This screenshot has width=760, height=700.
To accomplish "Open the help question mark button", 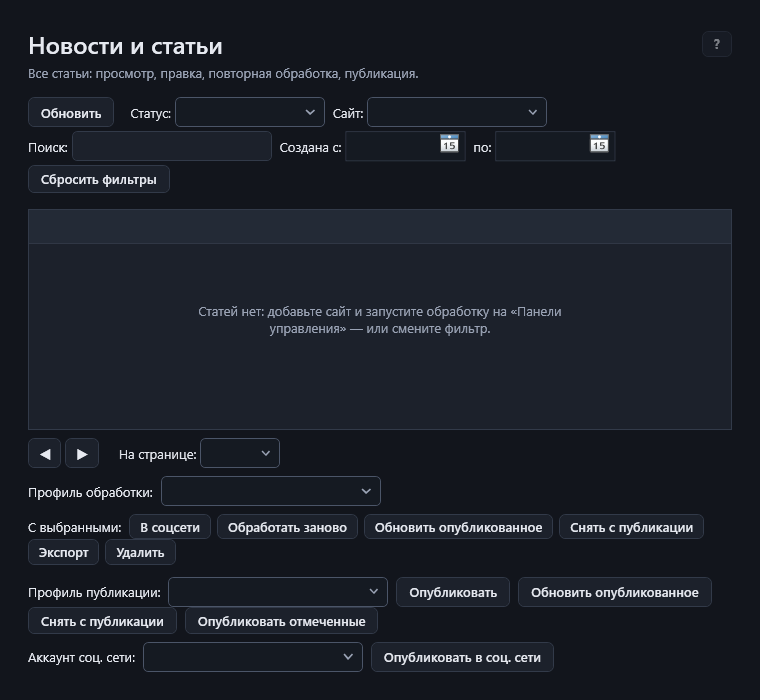I will 716,44.
